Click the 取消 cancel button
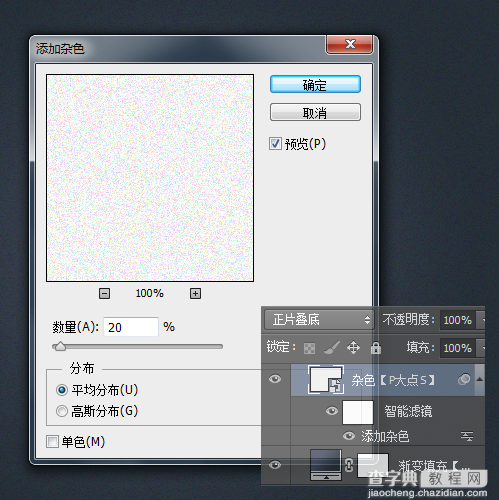 tap(315, 112)
